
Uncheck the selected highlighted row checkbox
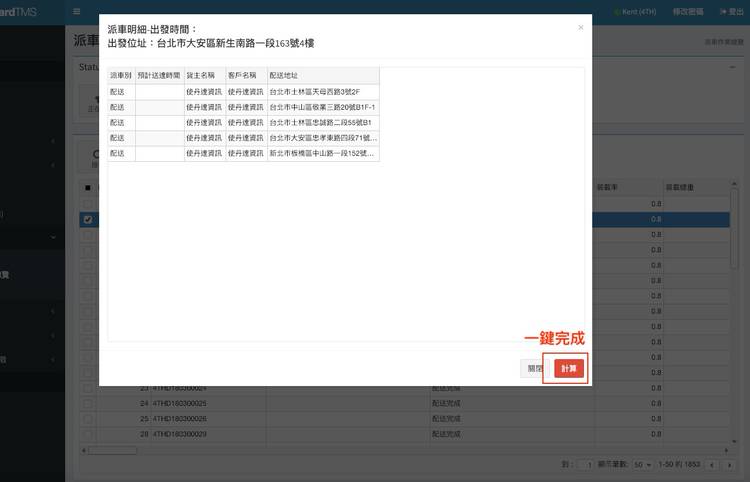(88, 219)
